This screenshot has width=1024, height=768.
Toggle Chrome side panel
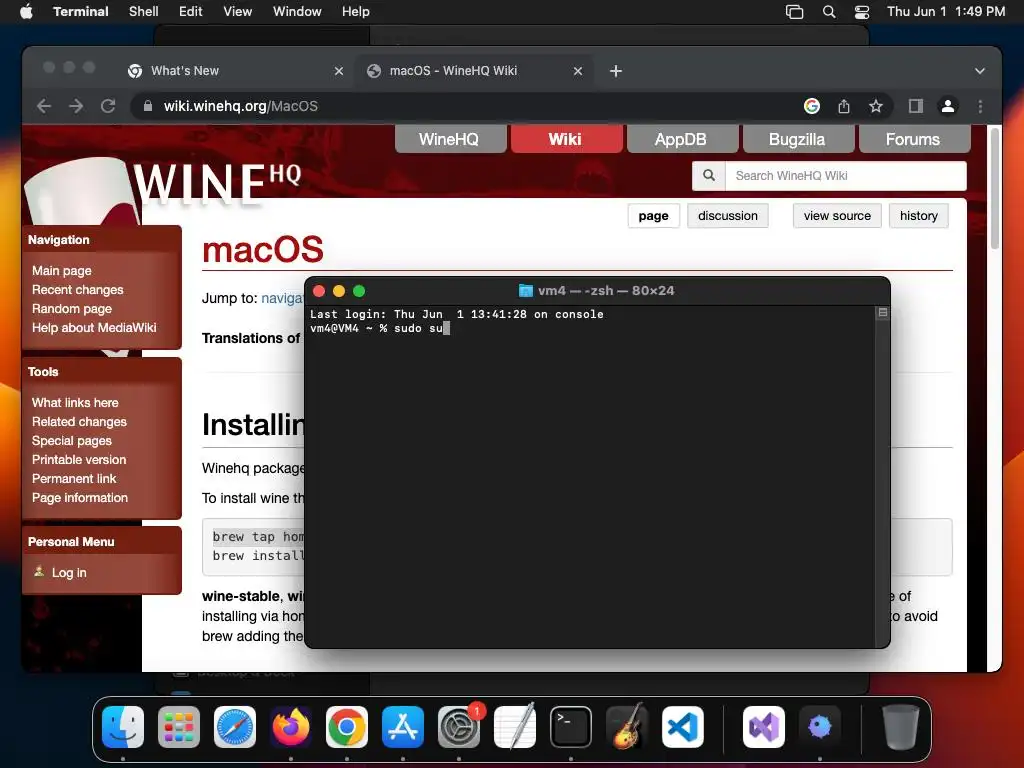coord(916,106)
